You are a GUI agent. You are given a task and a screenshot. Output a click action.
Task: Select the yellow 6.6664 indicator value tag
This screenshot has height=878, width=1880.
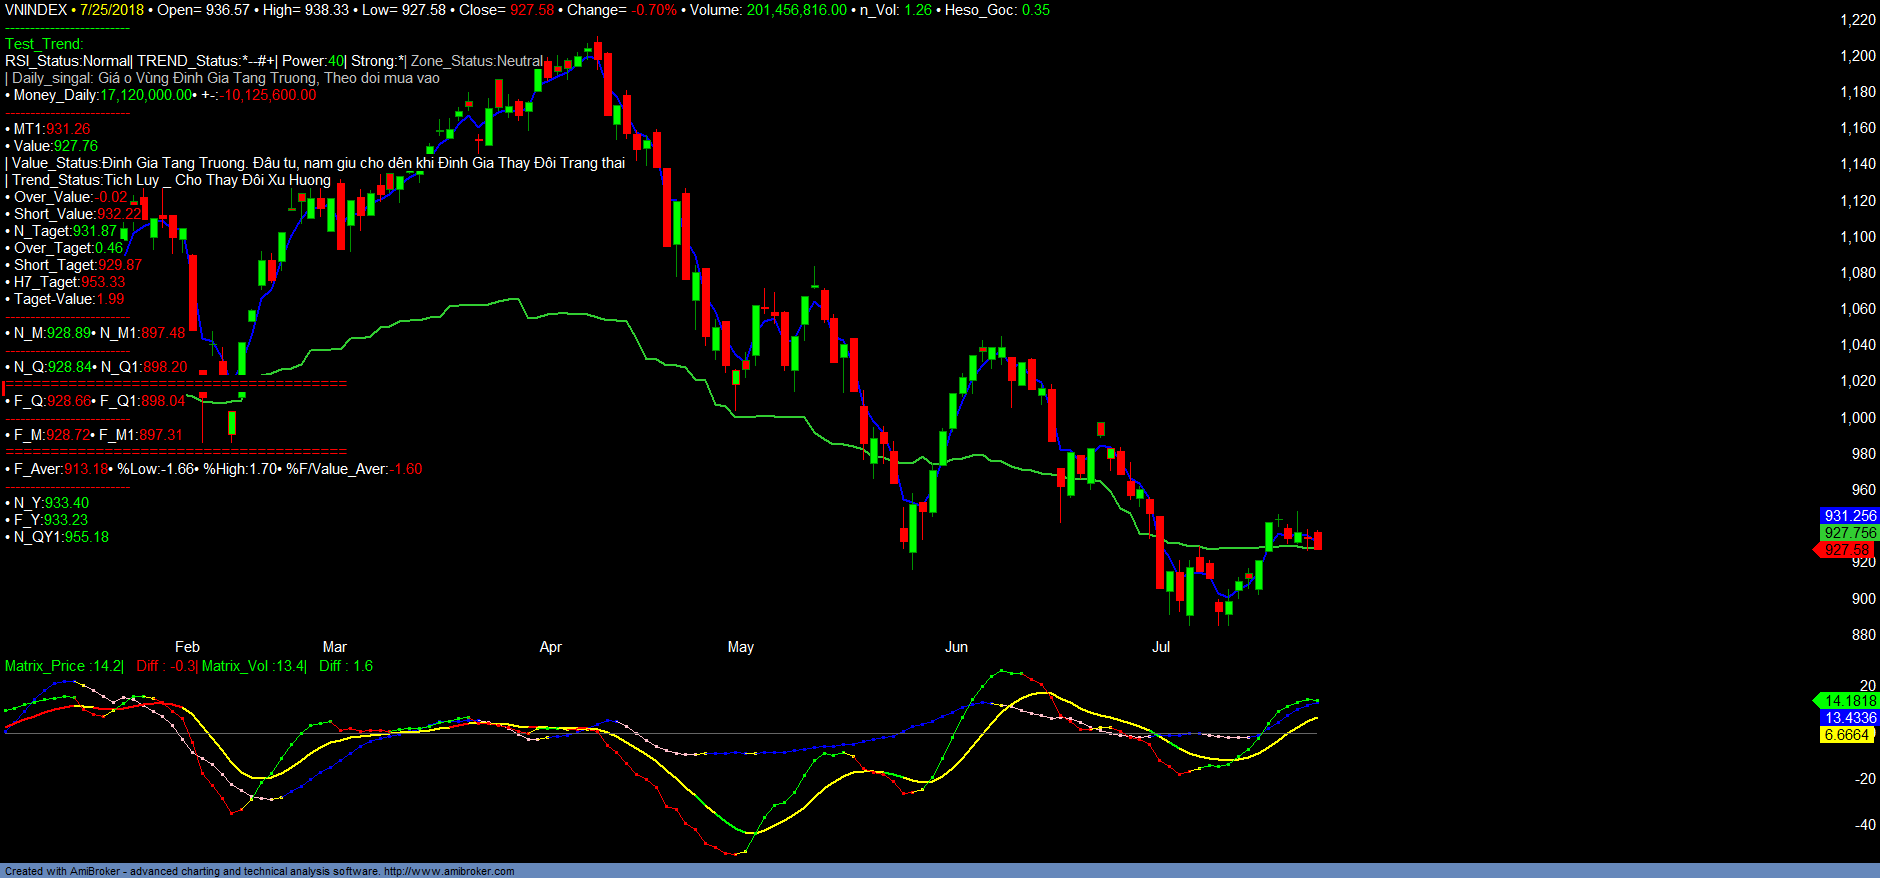[x=1846, y=735]
